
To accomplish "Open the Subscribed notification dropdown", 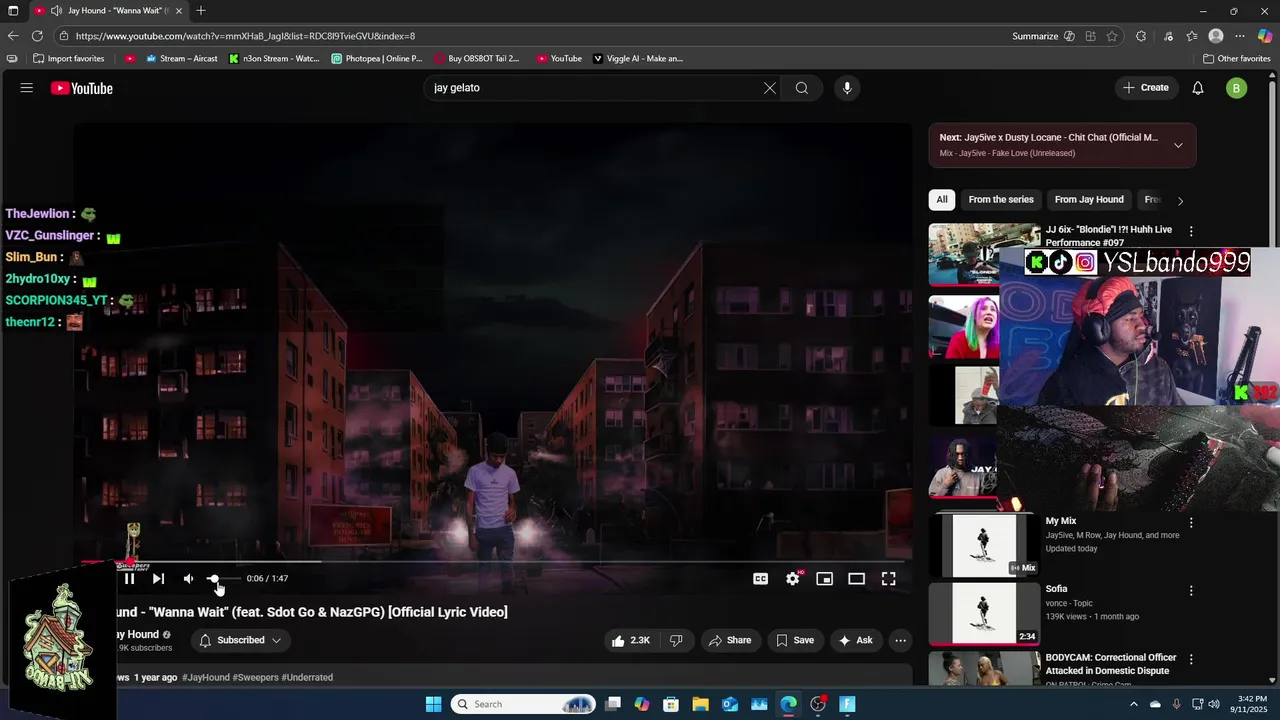I will pyautogui.click(x=240, y=640).
